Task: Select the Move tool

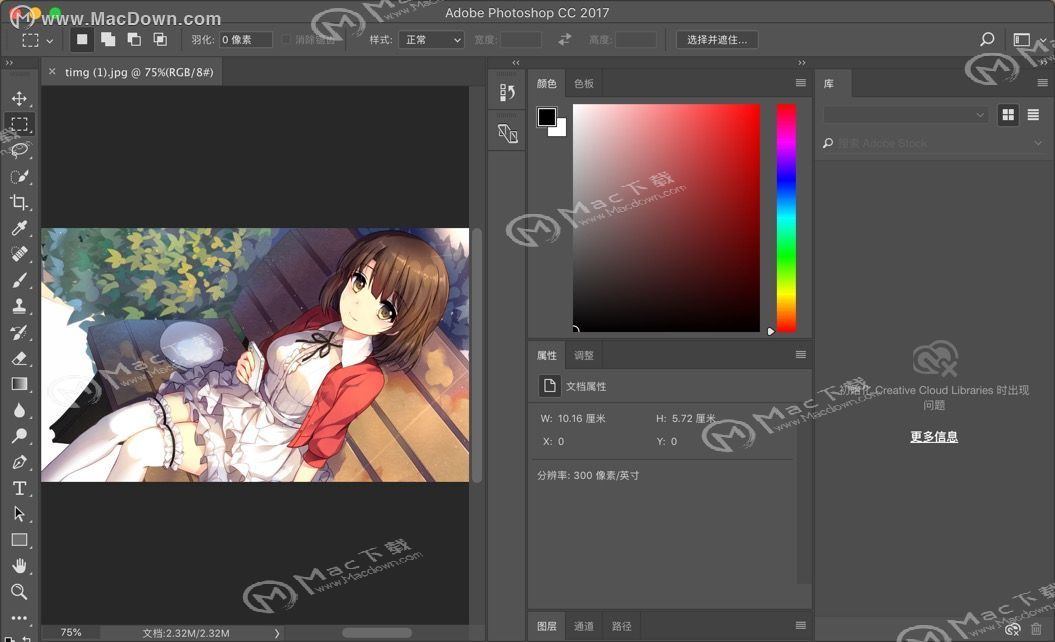Action: point(19,98)
